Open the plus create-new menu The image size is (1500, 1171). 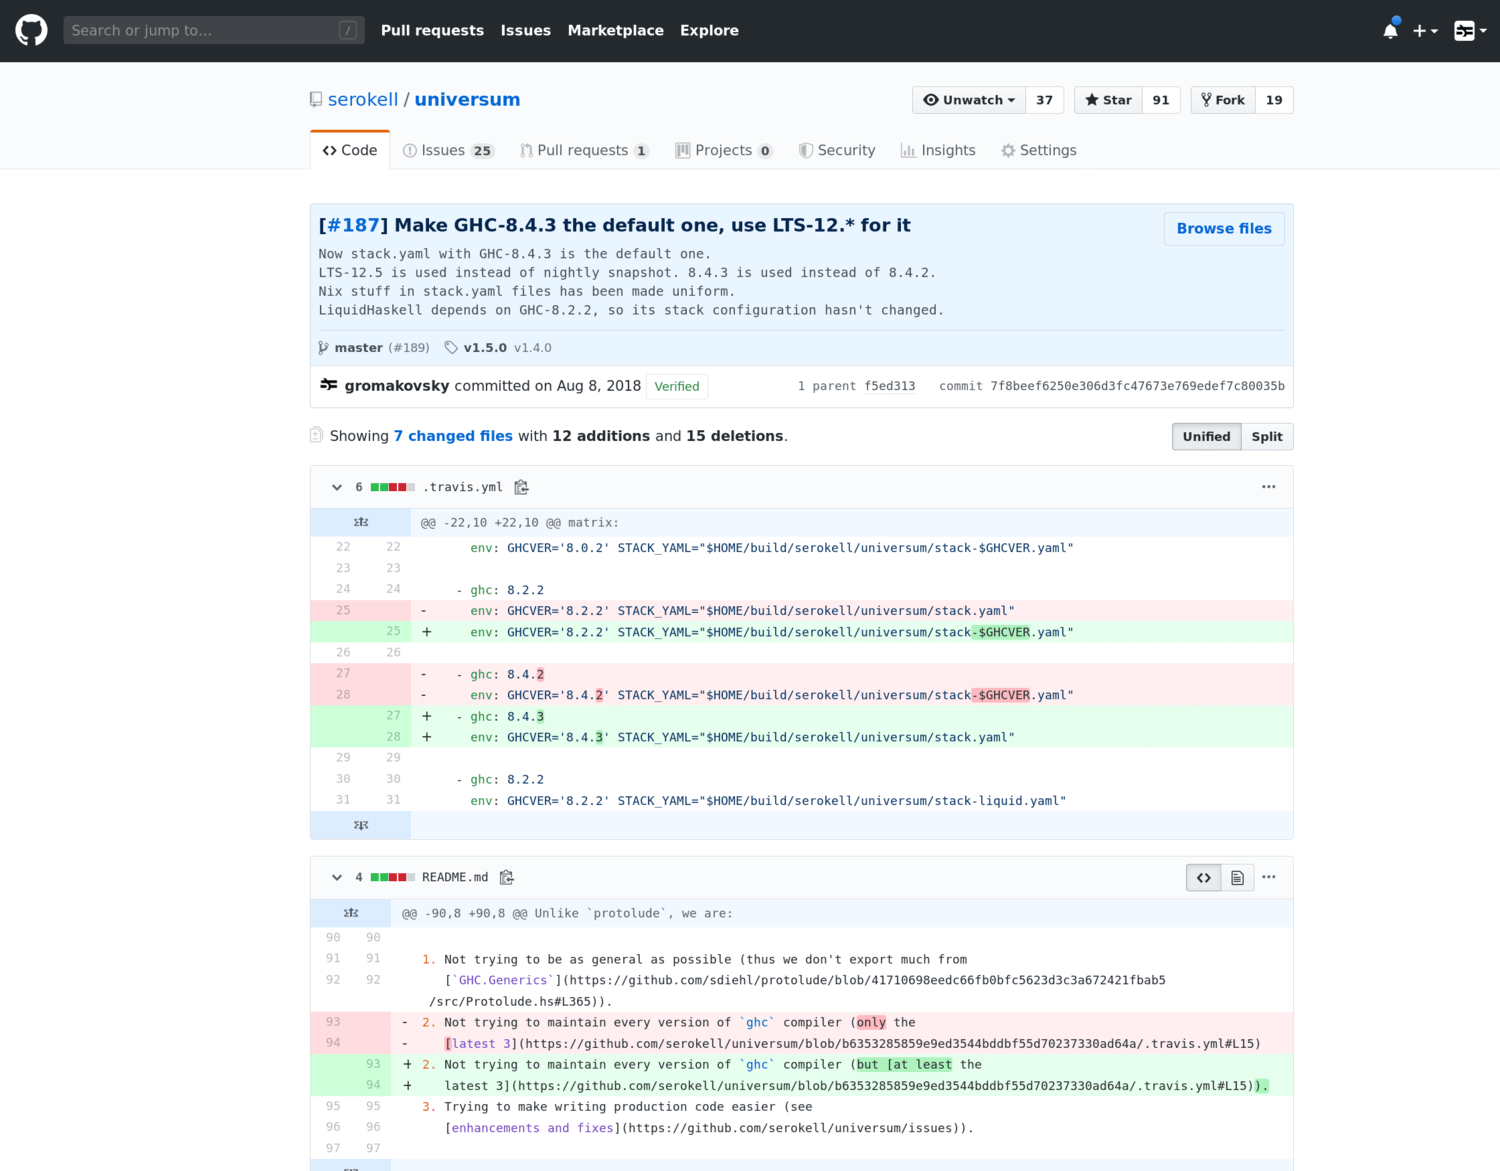coord(1425,31)
